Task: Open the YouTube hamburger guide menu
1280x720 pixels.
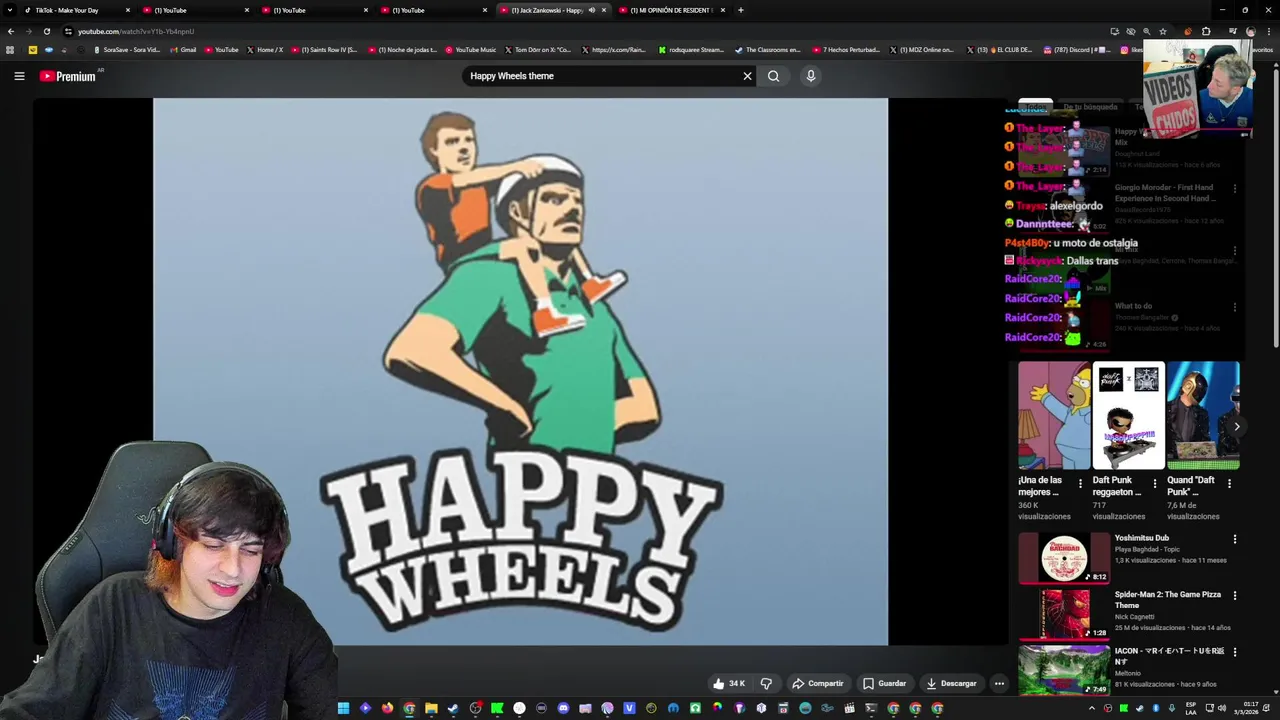Action: (x=19, y=76)
